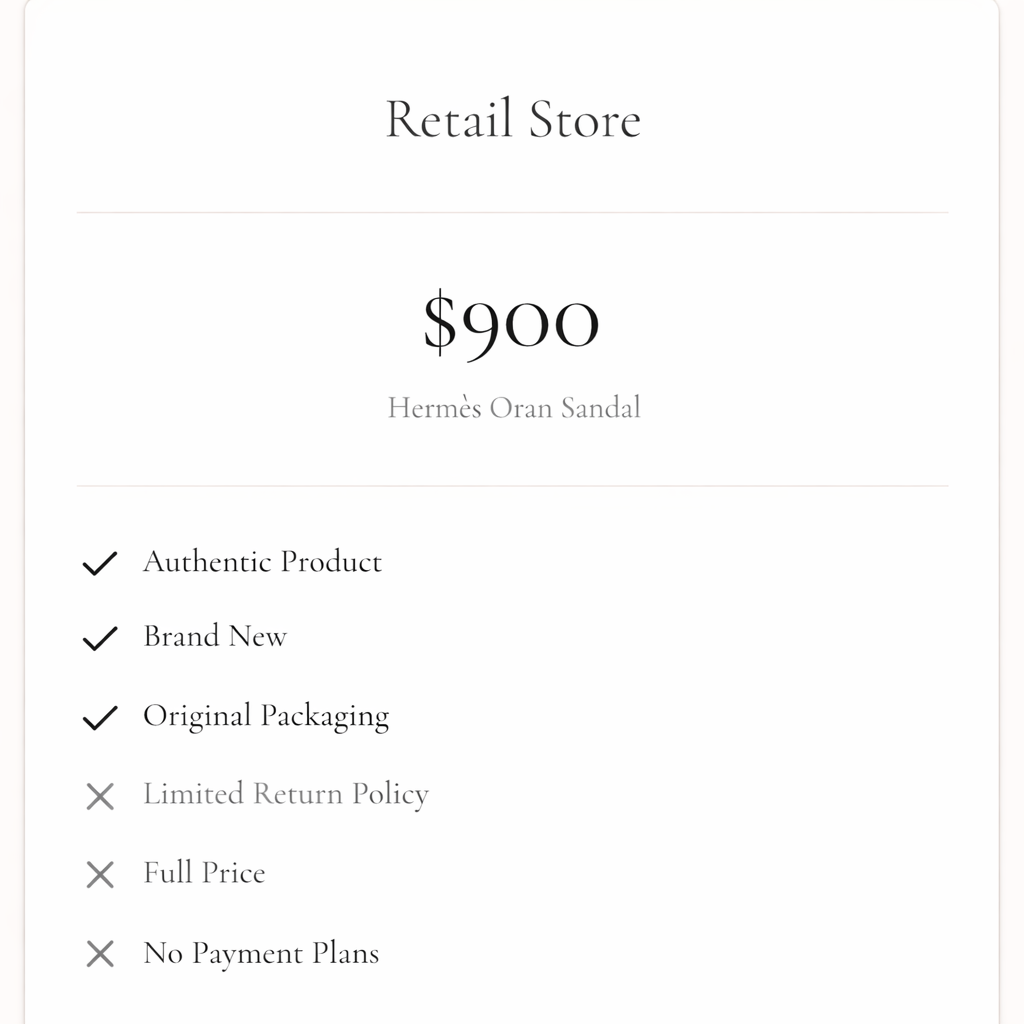Click the word Sandal in the product name

pyautogui.click(x=600, y=408)
